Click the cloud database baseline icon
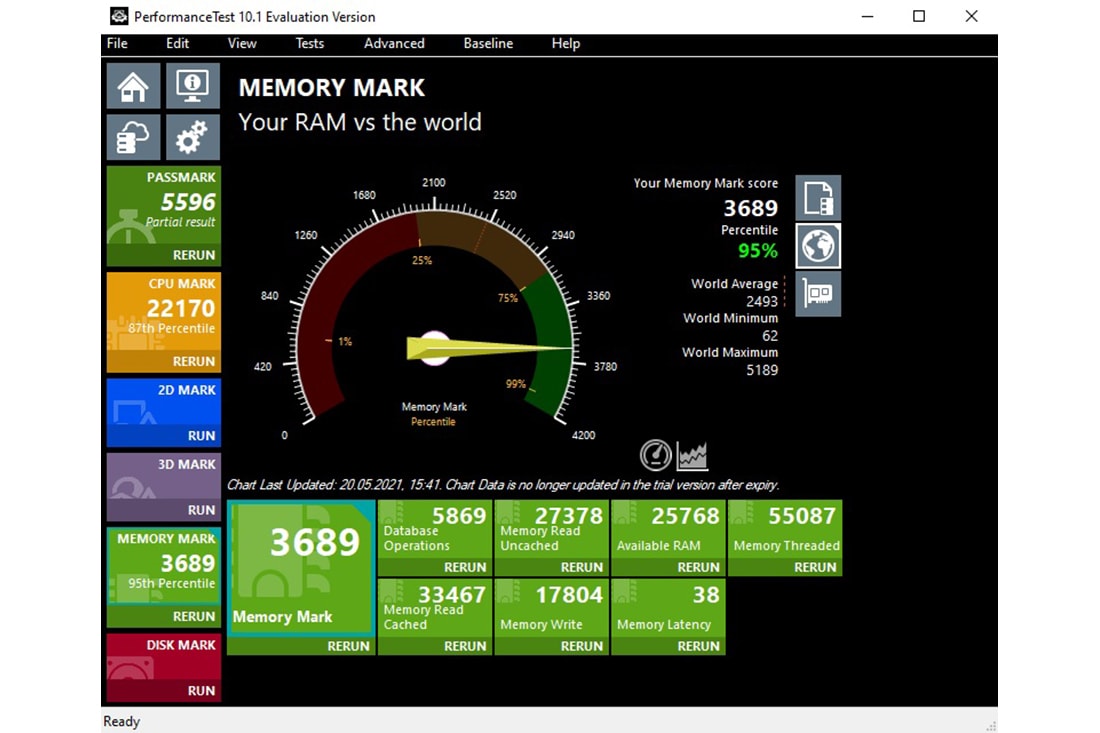The width and height of the screenshot is (1100, 733). 133,137
